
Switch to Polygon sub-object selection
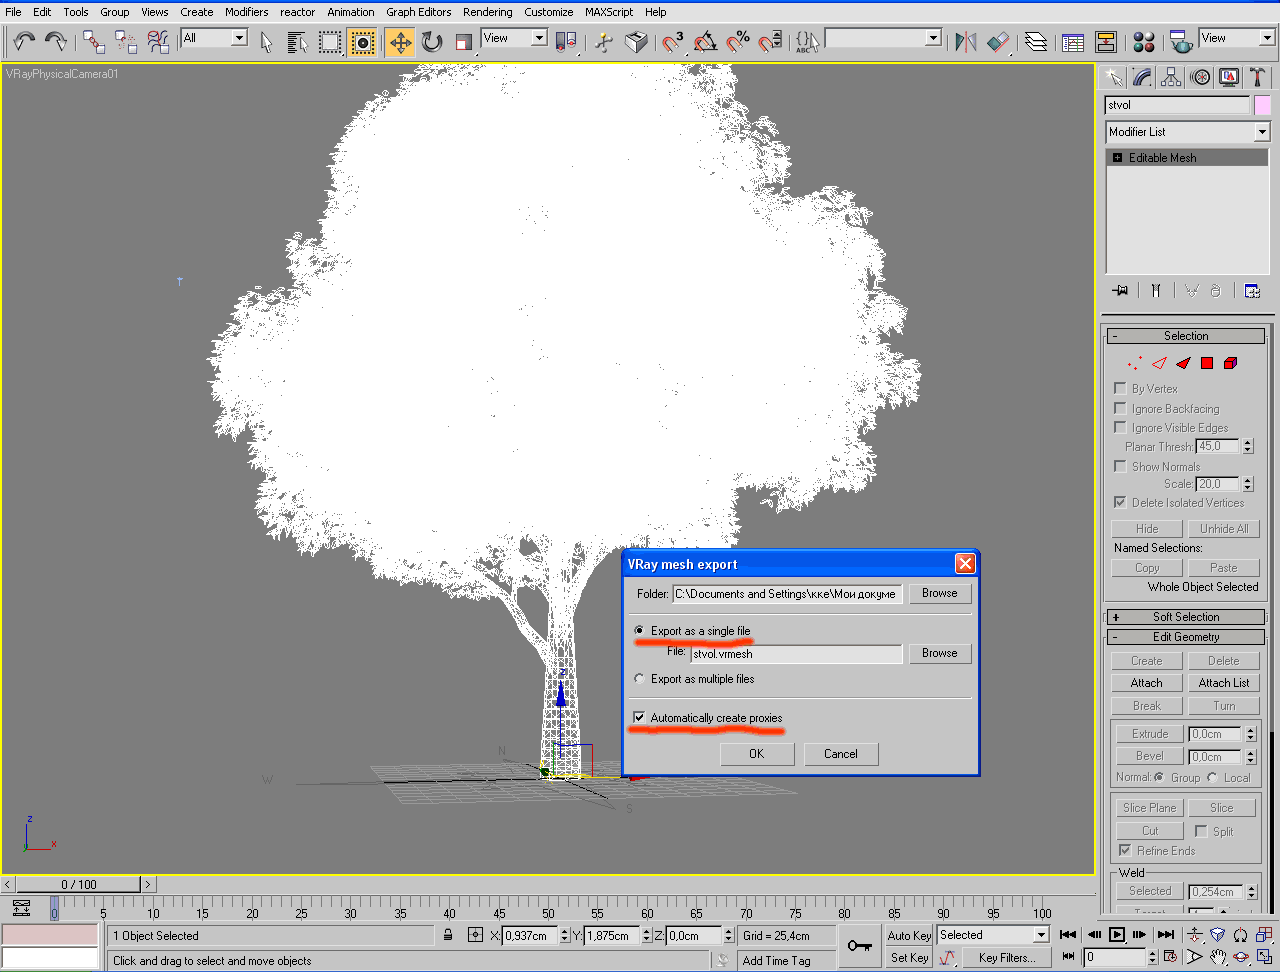[1207, 363]
